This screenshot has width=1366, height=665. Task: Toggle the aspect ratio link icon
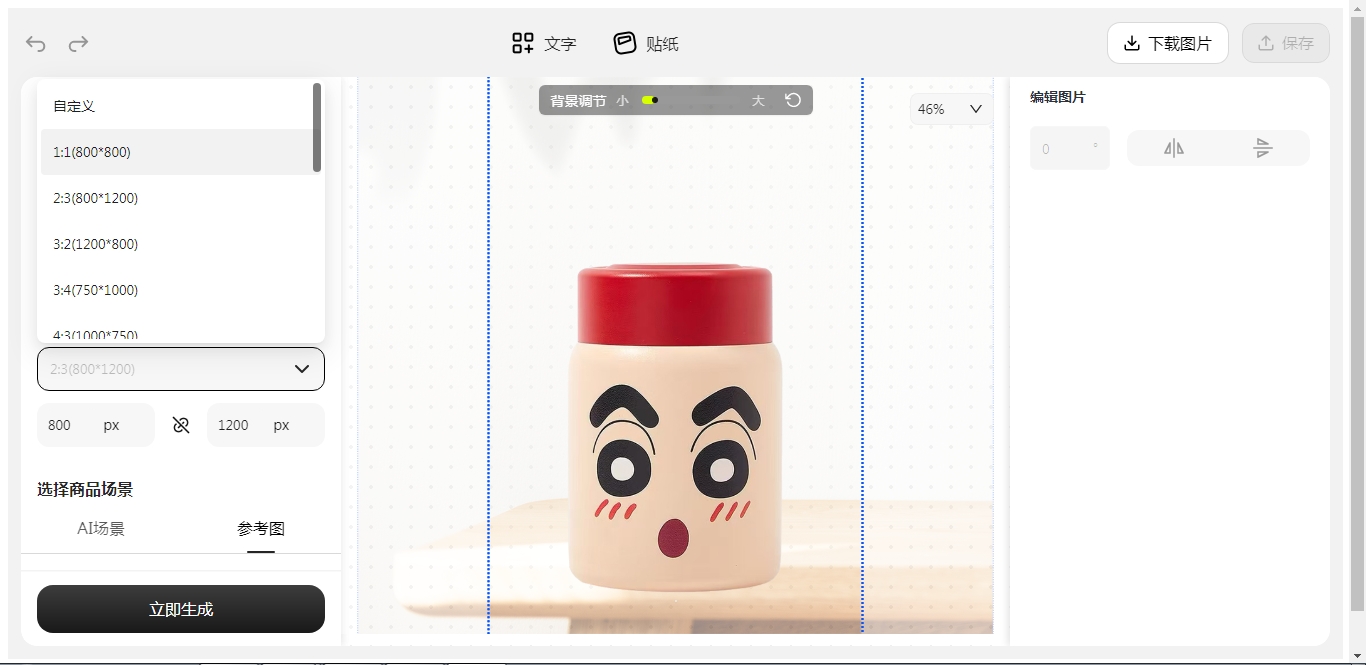click(x=181, y=425)
